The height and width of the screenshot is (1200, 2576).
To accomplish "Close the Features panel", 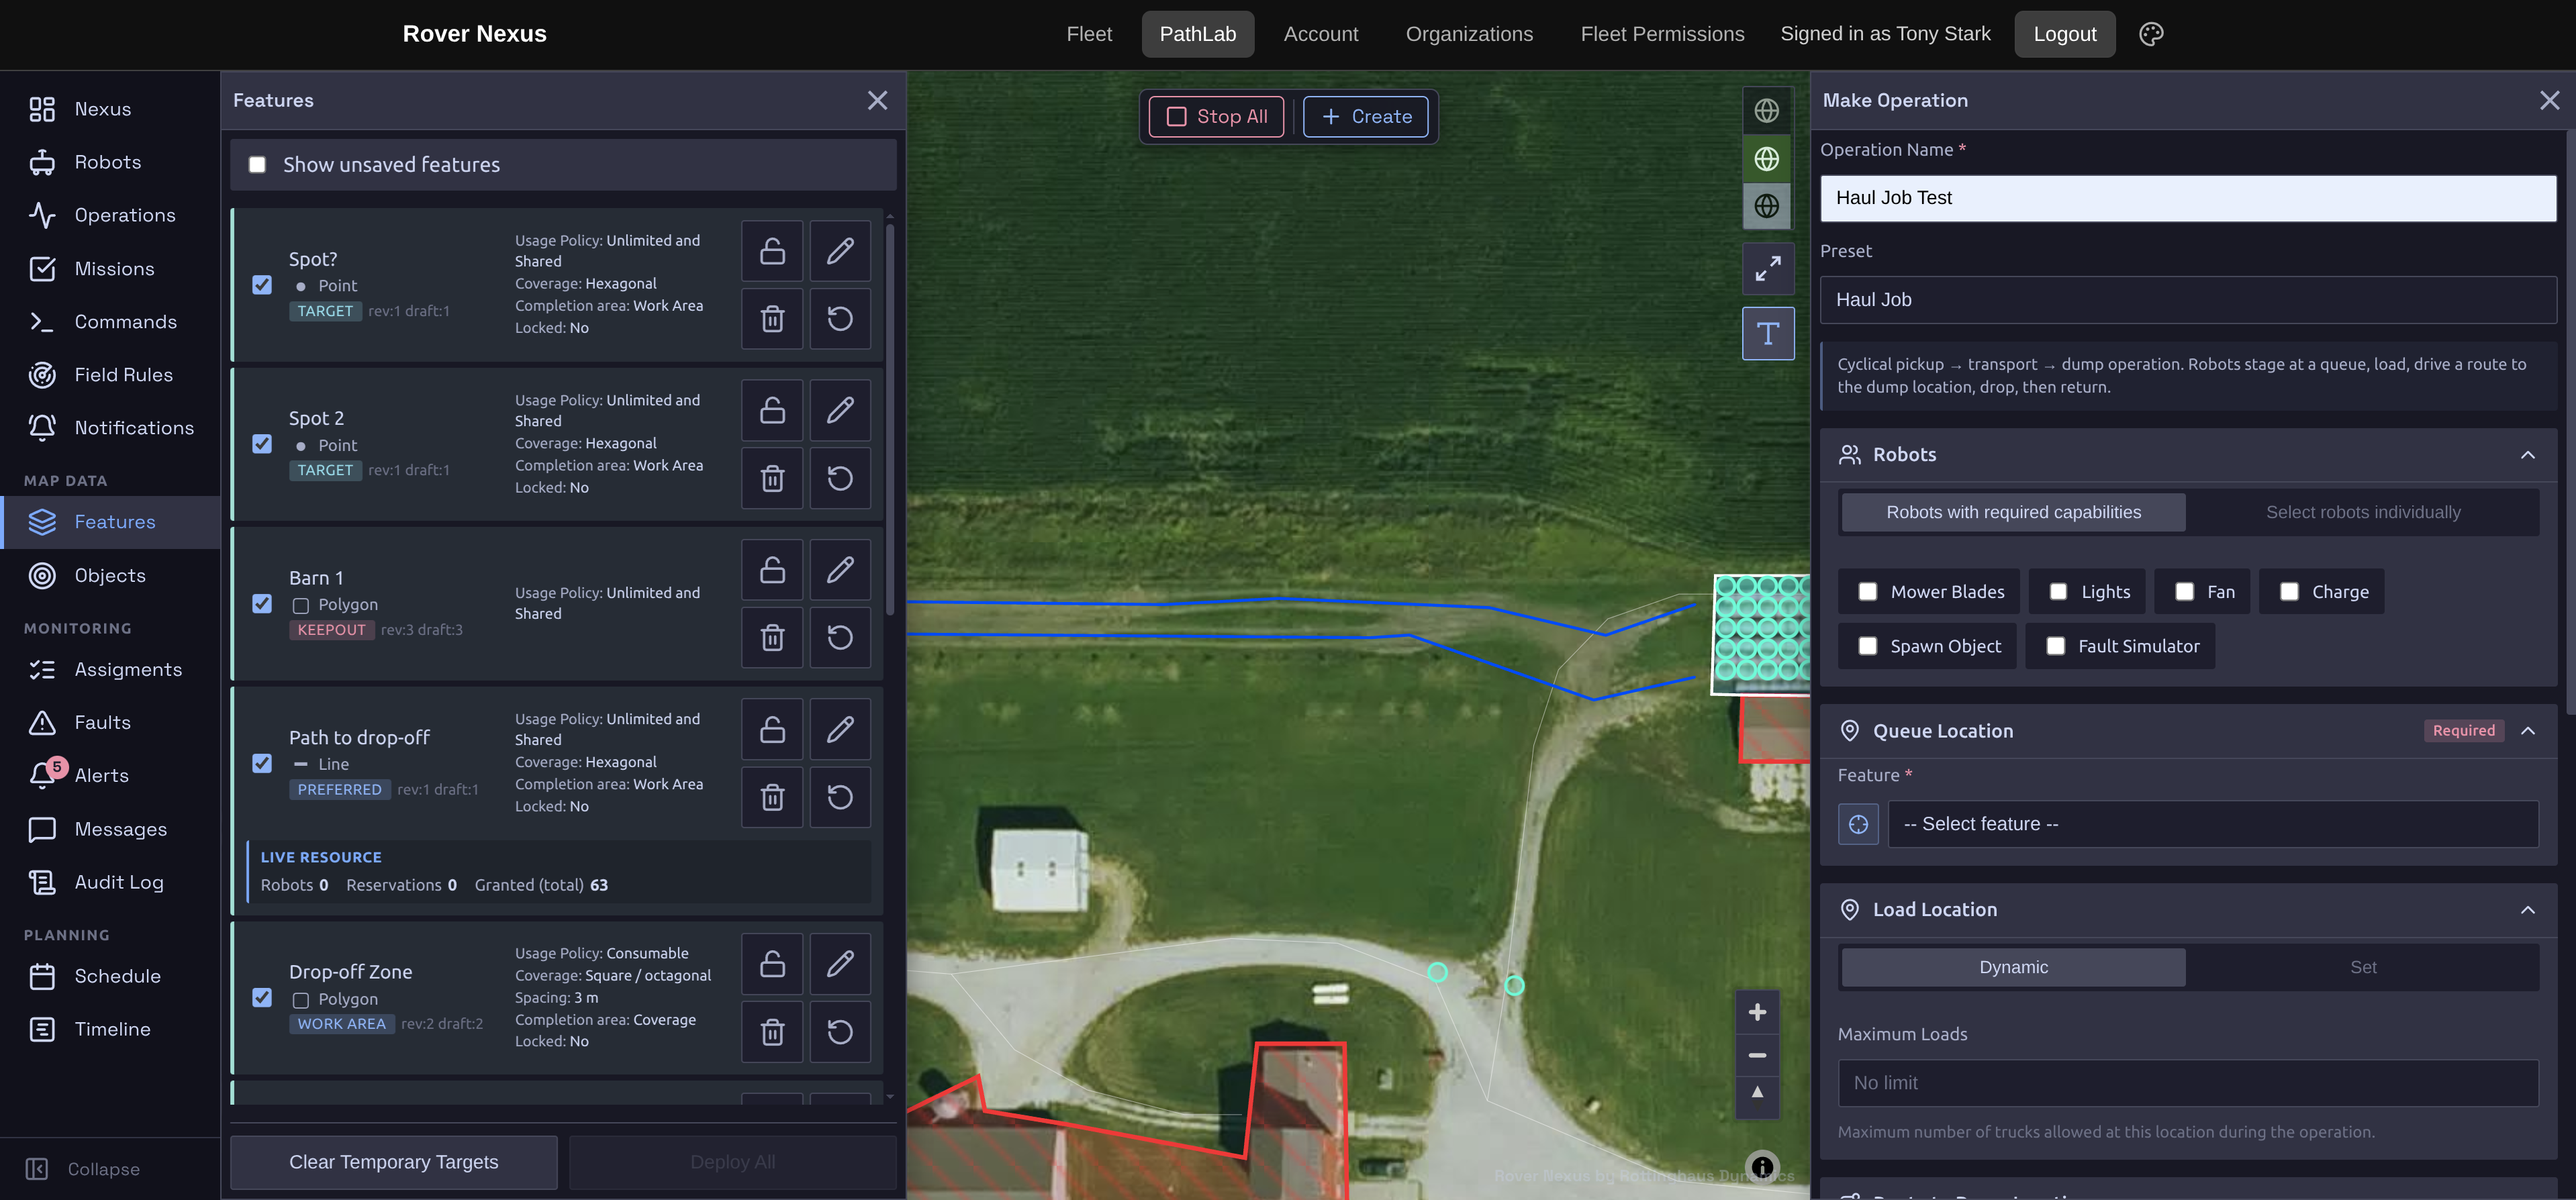I will [x=877, y=100].
